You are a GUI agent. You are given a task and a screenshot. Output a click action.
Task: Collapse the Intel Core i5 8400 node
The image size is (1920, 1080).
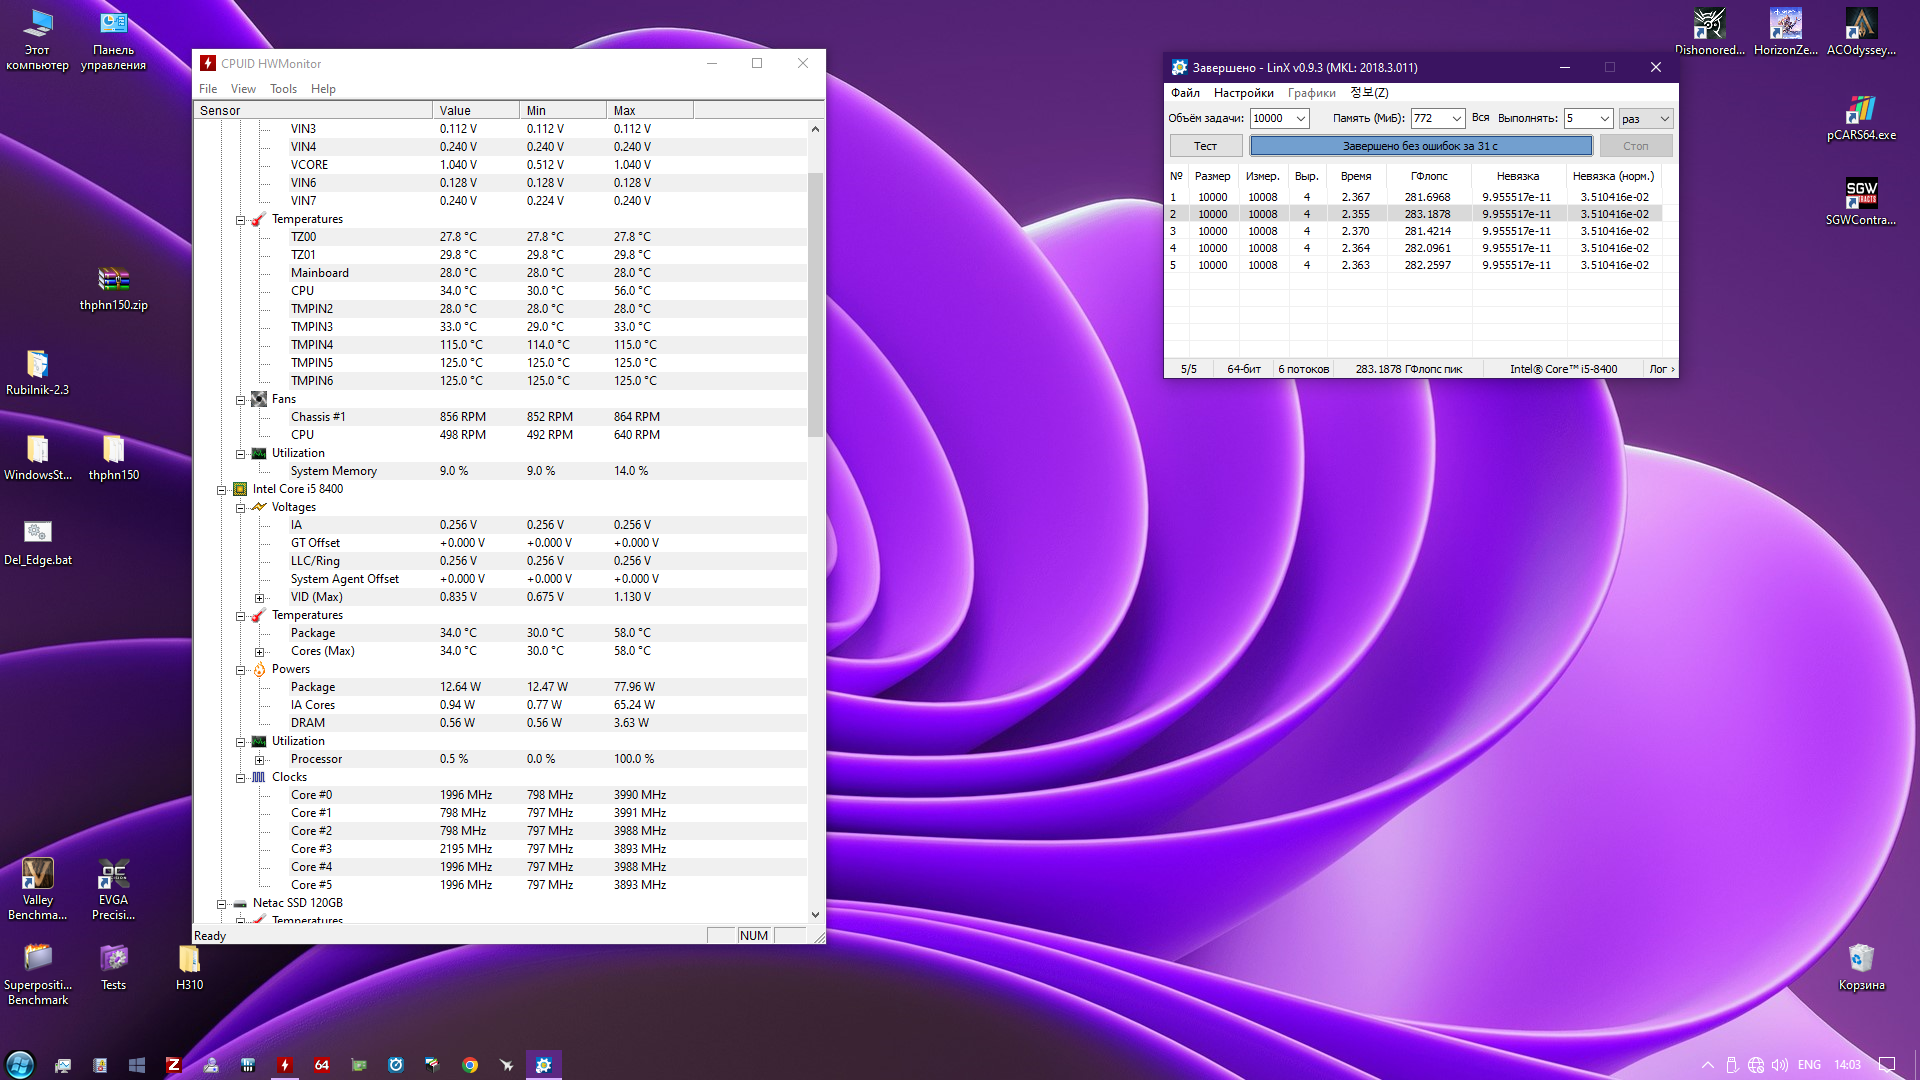point(222,490)
